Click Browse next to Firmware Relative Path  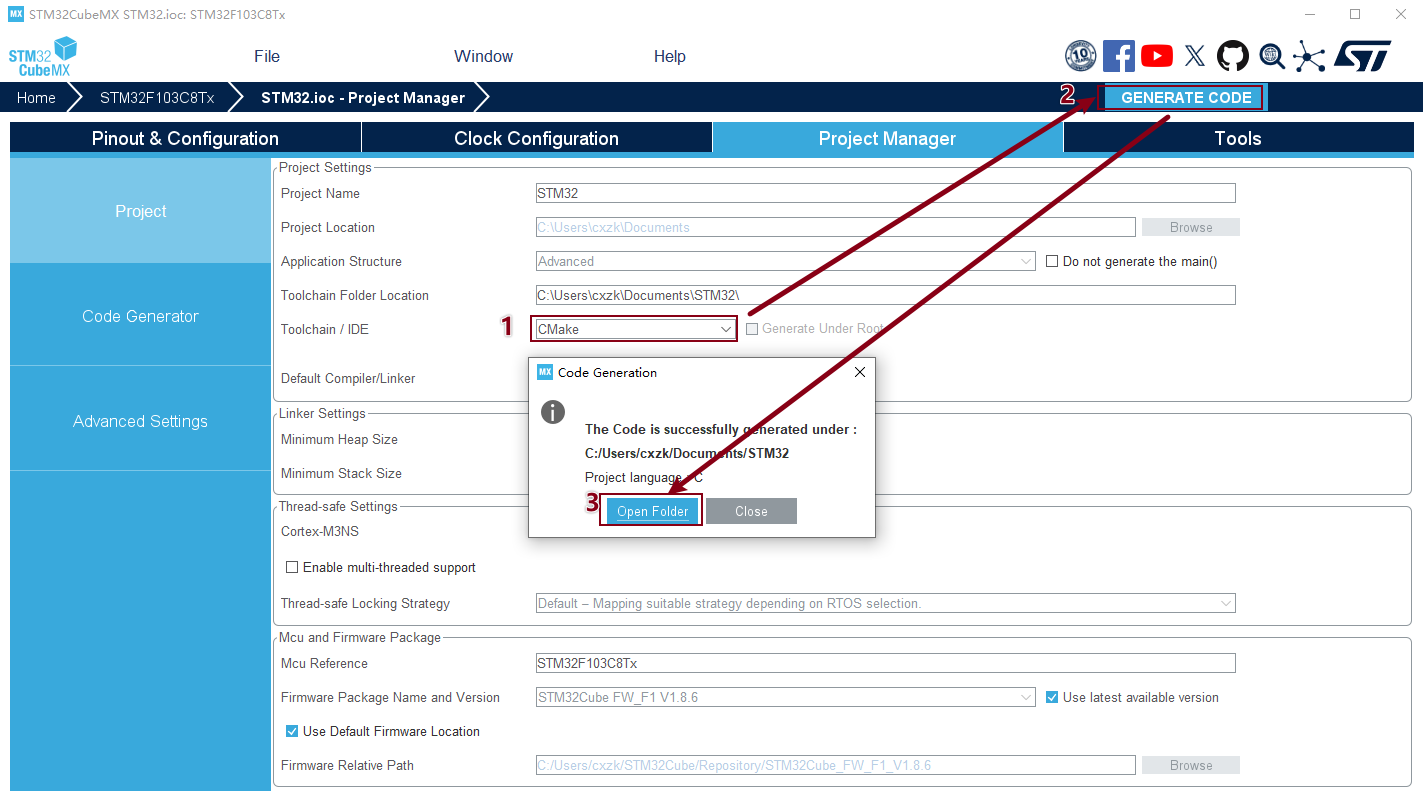tap(1191, 765)
